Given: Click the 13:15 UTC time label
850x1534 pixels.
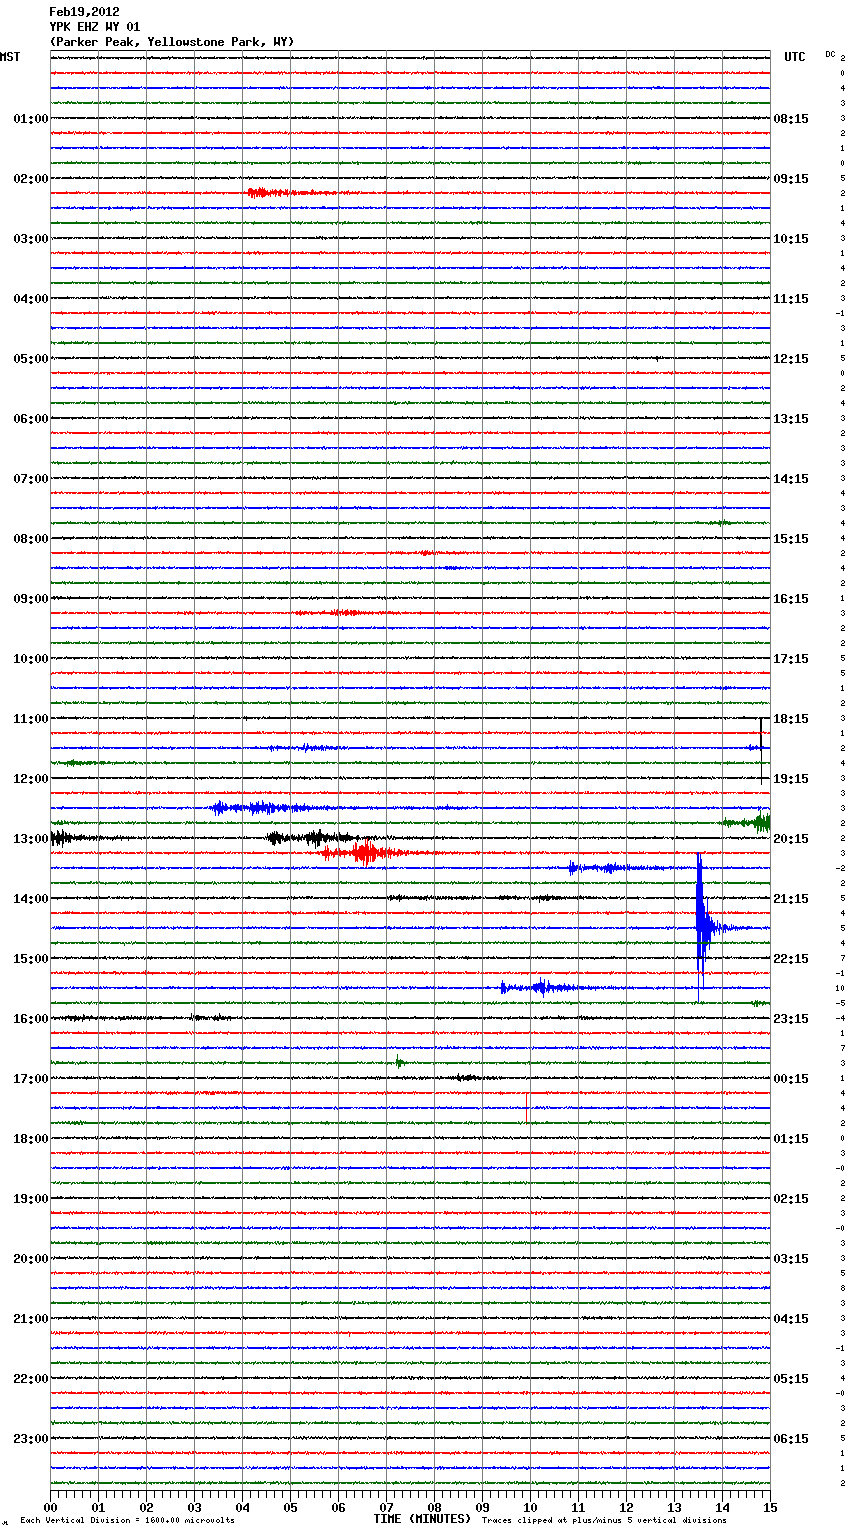Looking at the screenshot, I should pyautogui.click(x=791, y=419).
